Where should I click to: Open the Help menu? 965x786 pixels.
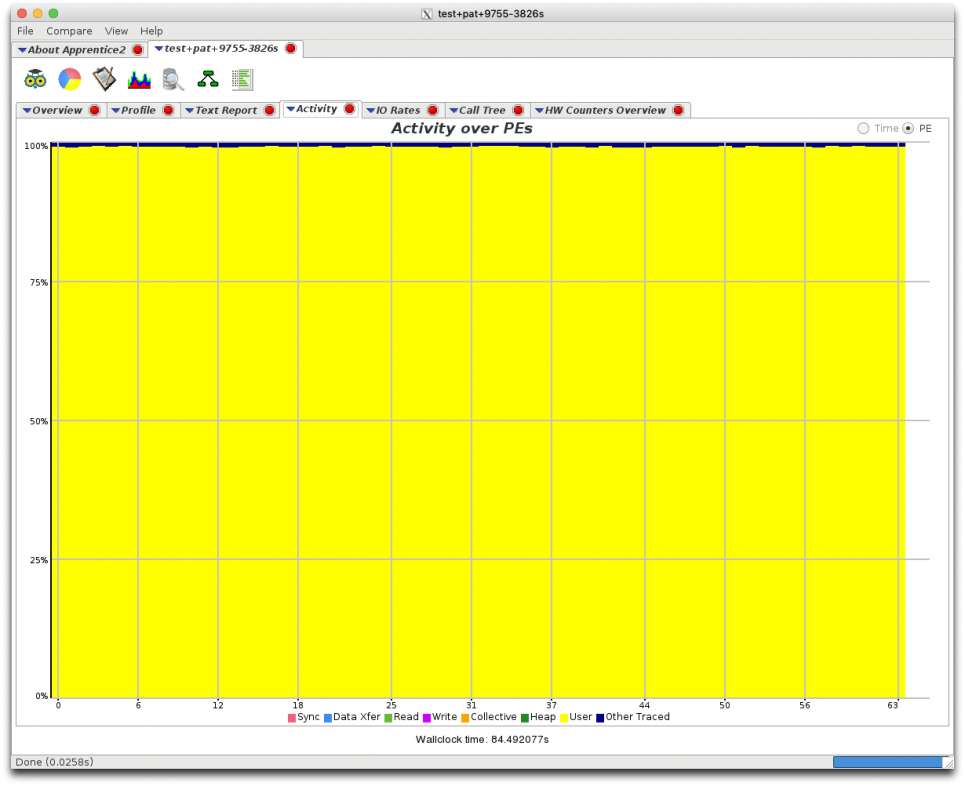click(x=151, y=31)
